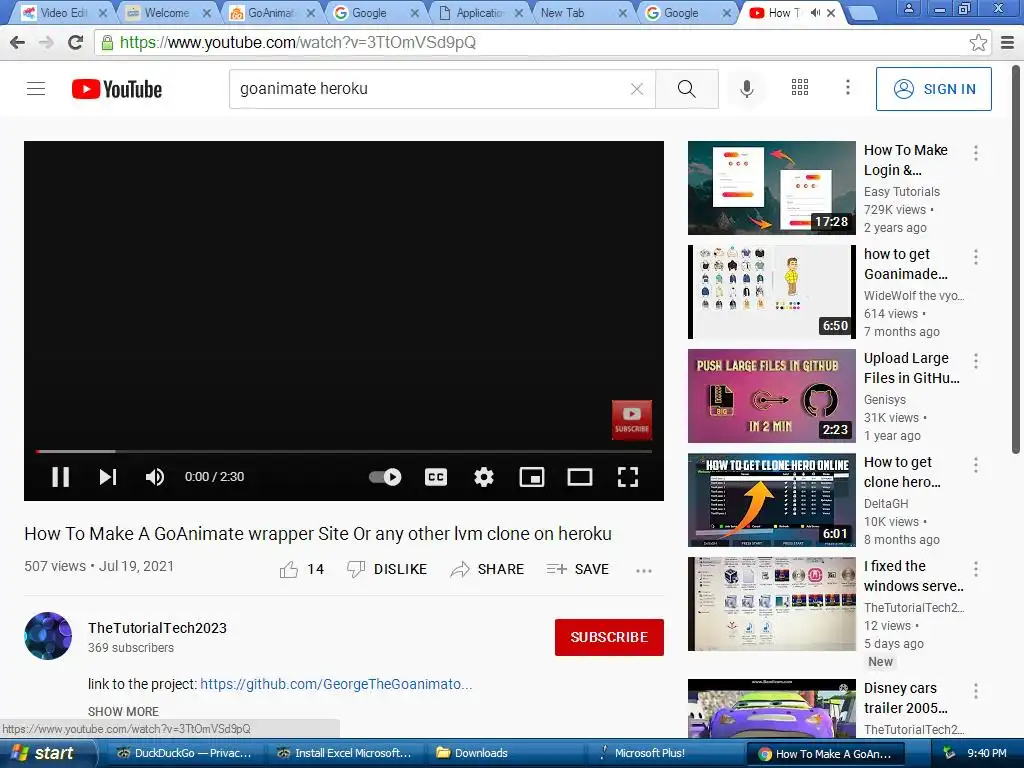Open 'How to get clone hero' title
Image resolution: width=1024 pixels, height=768 pixels.
pos(902,472)
